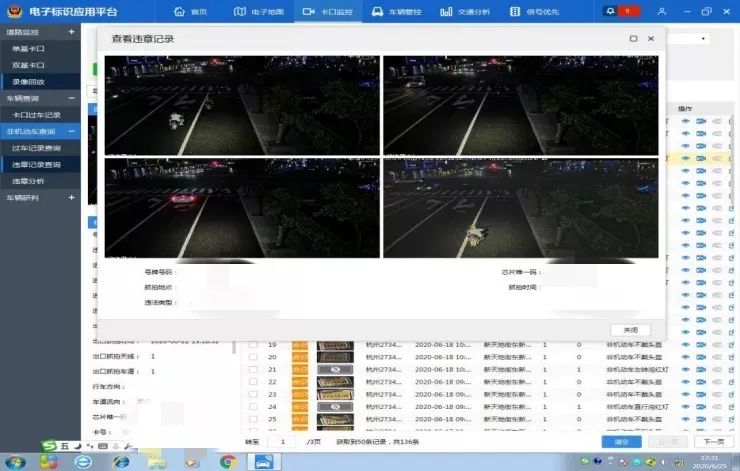Open notifications via the bell icon
The height and width of the screenshot is (471, 740).
click(610, 11)
